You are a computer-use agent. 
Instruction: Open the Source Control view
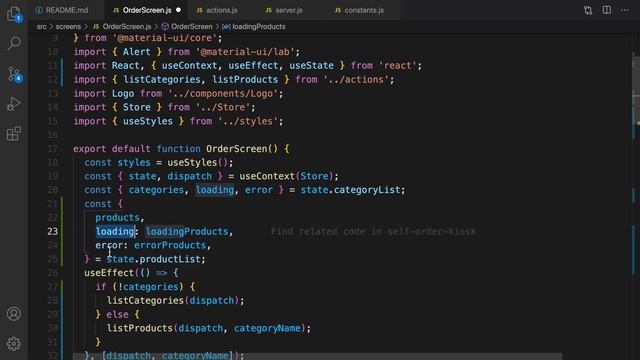[x=14, y=74]
